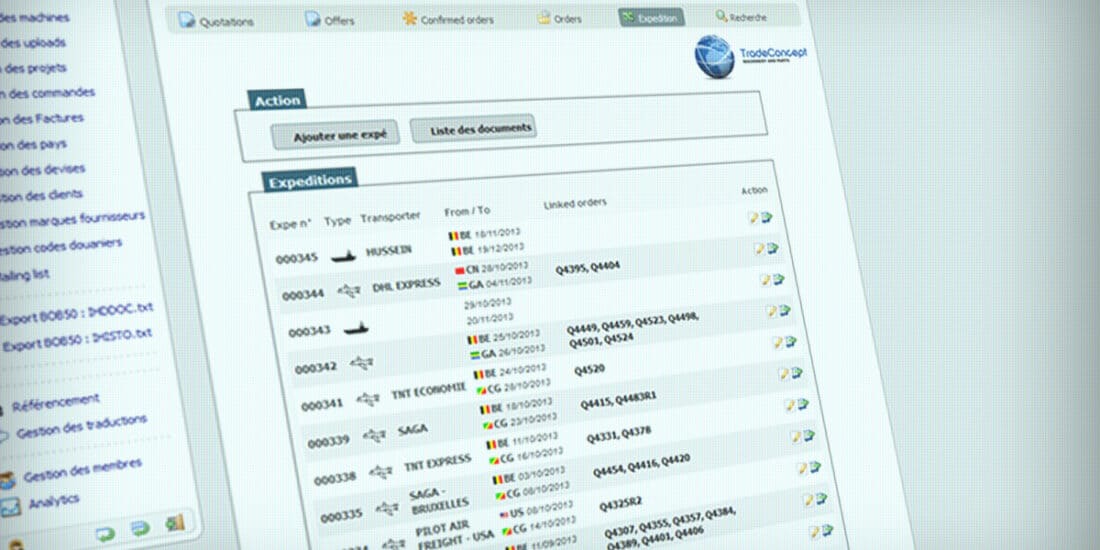Open the codes douaniers sidebar link
The width and height of the screenshot is (1100, 550).
click(60, 246)
